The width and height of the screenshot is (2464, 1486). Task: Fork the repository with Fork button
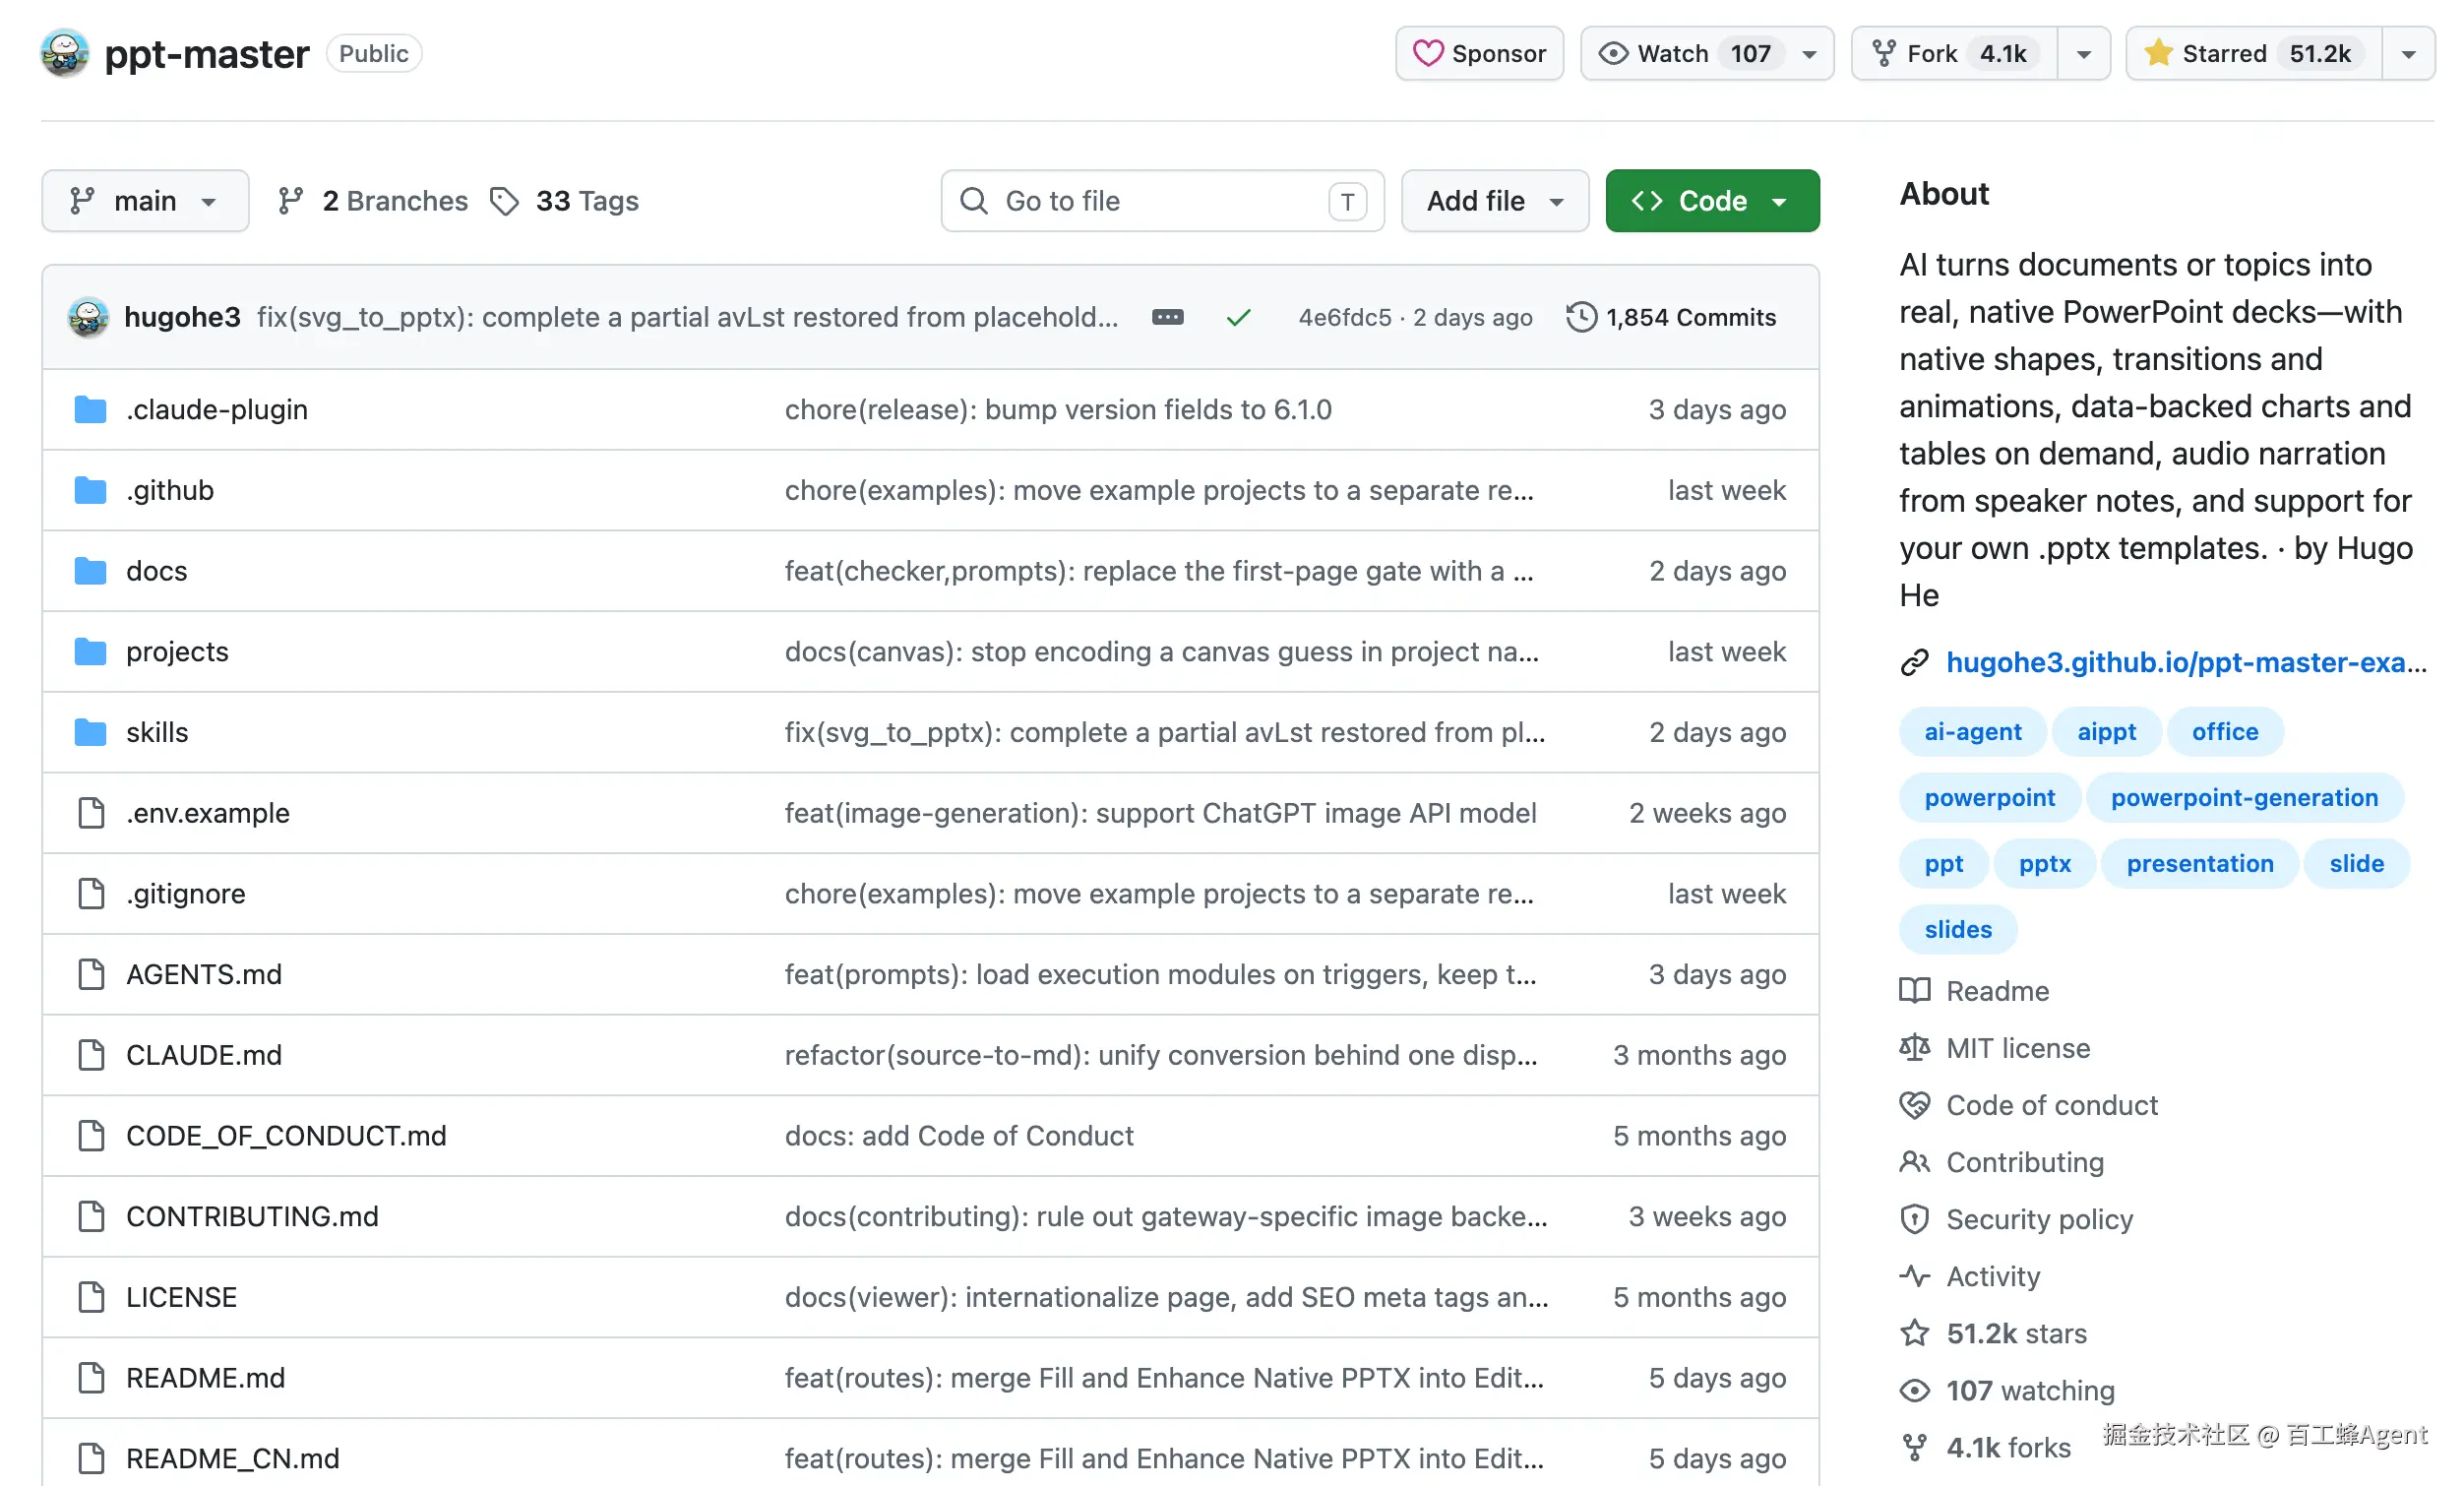point(1954,53)
